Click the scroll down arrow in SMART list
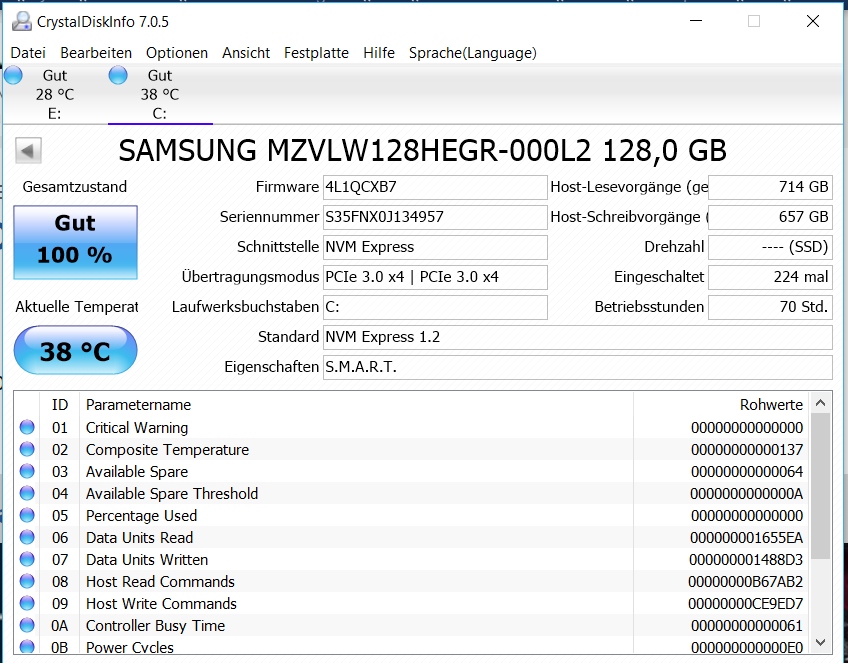Image resolution: width=848 pixels, height=663 pixels. pos(820,642)
